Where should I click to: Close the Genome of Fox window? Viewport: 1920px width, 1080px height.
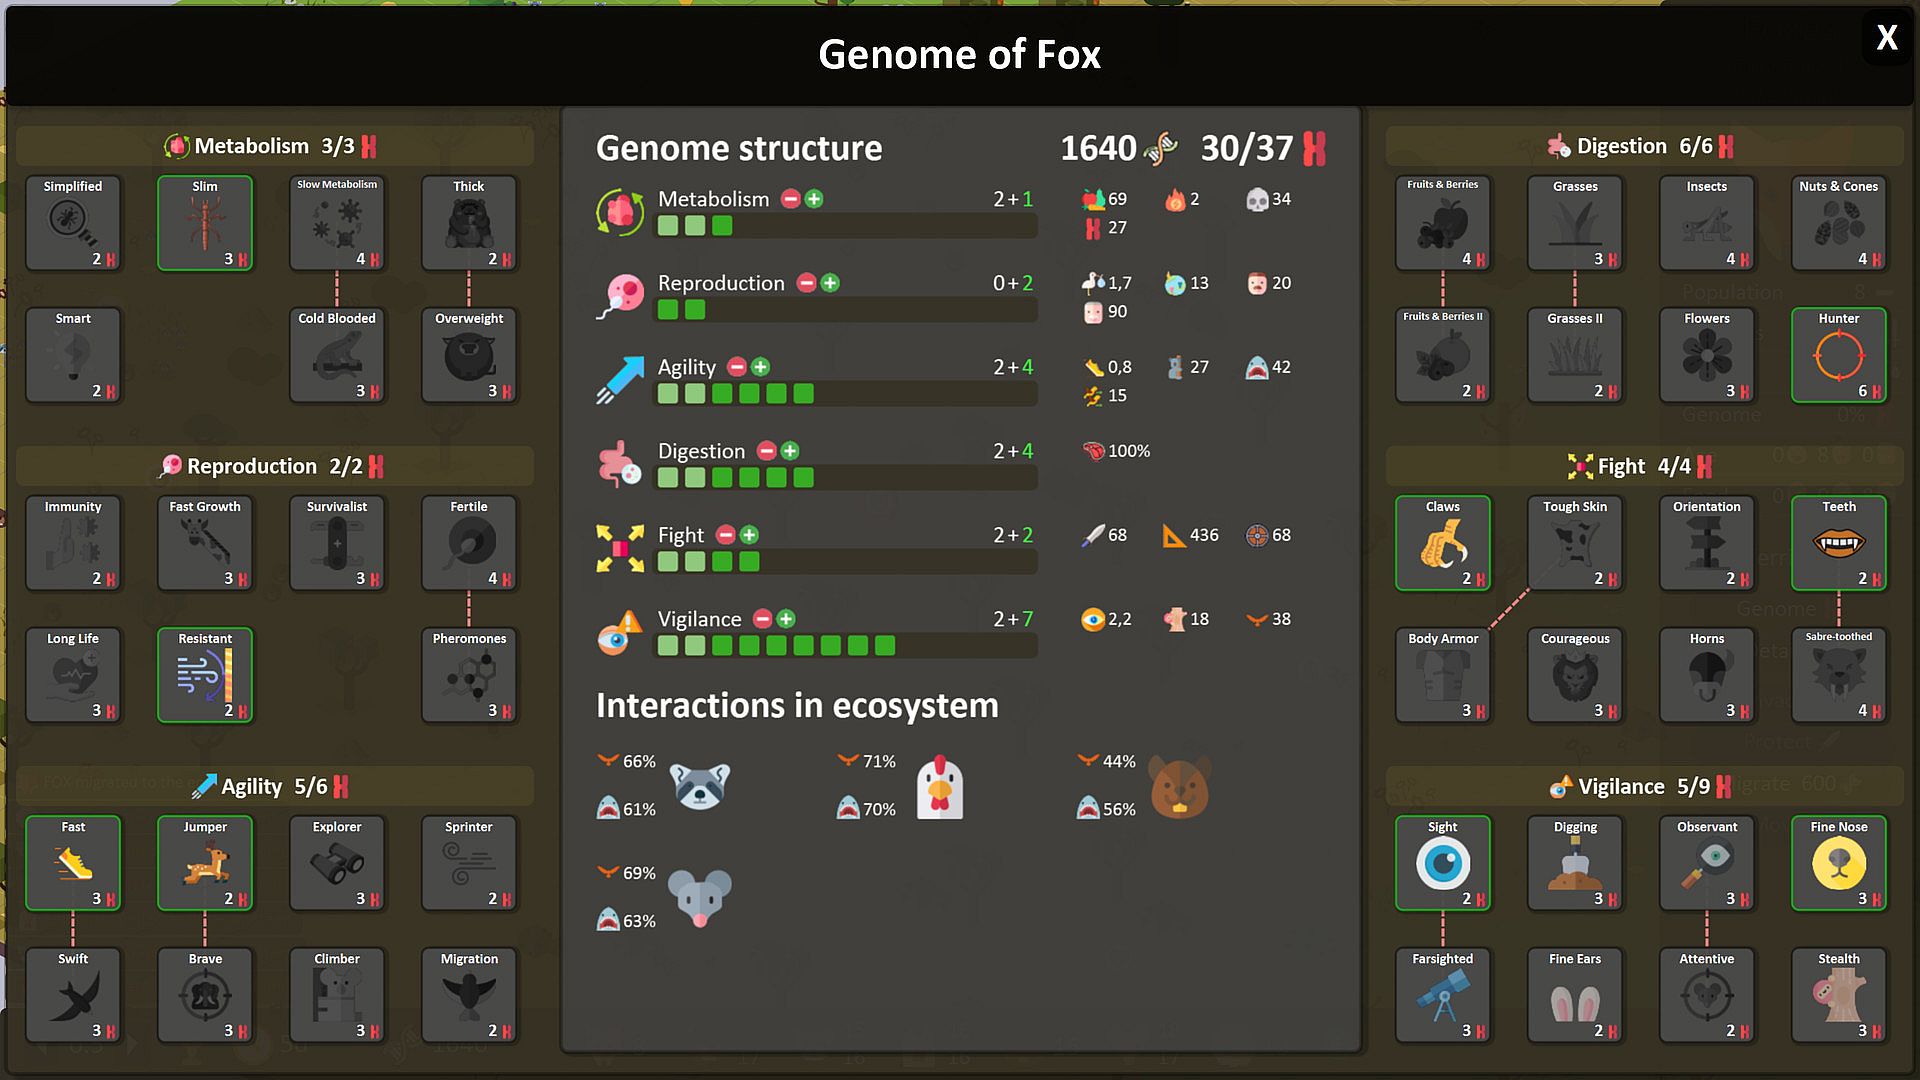point(1886,38)
